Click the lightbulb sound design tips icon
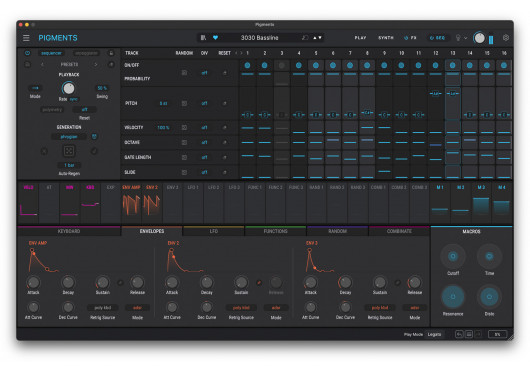 458,38
